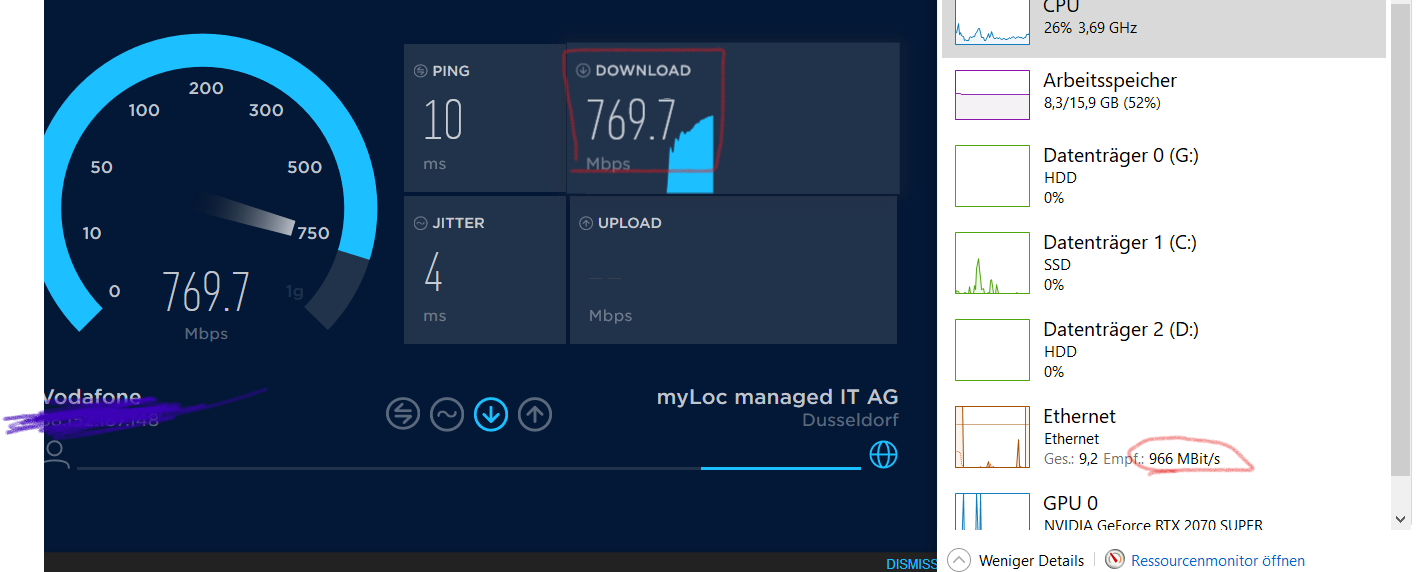1422x572 pixels.
Task: Open Ressourcenmonitor öffnen link
Action: click(1218, 561)
